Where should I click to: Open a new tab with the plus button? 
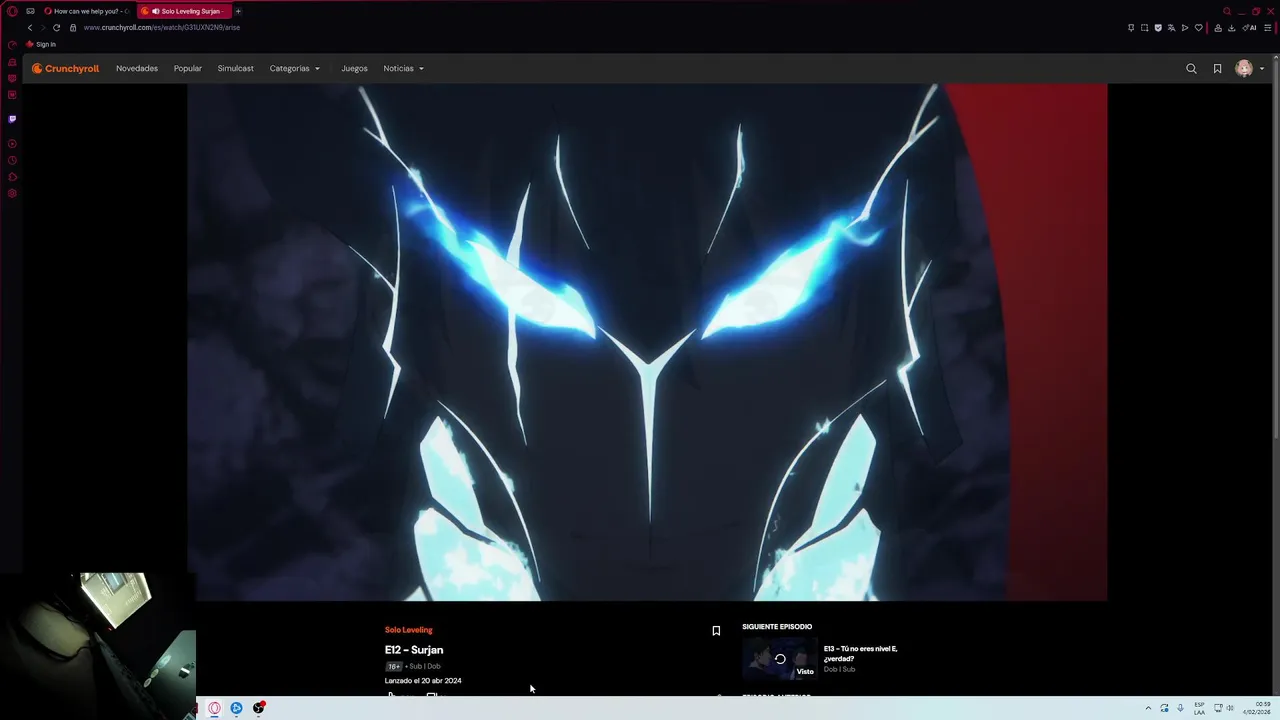pos(238,11)
